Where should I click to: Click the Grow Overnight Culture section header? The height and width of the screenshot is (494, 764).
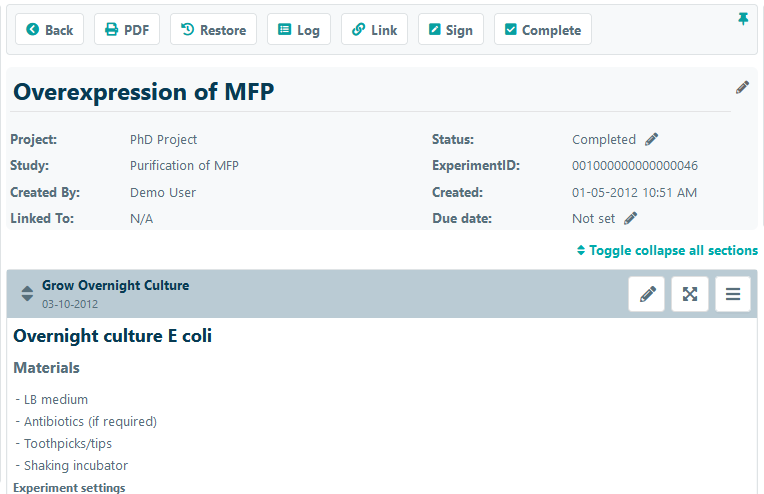[115, 286]
